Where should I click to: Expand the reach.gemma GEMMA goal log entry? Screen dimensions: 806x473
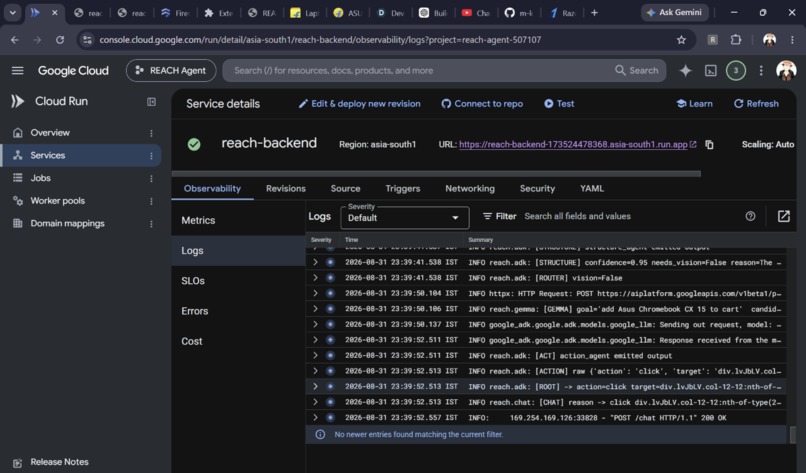click(315, 308)
